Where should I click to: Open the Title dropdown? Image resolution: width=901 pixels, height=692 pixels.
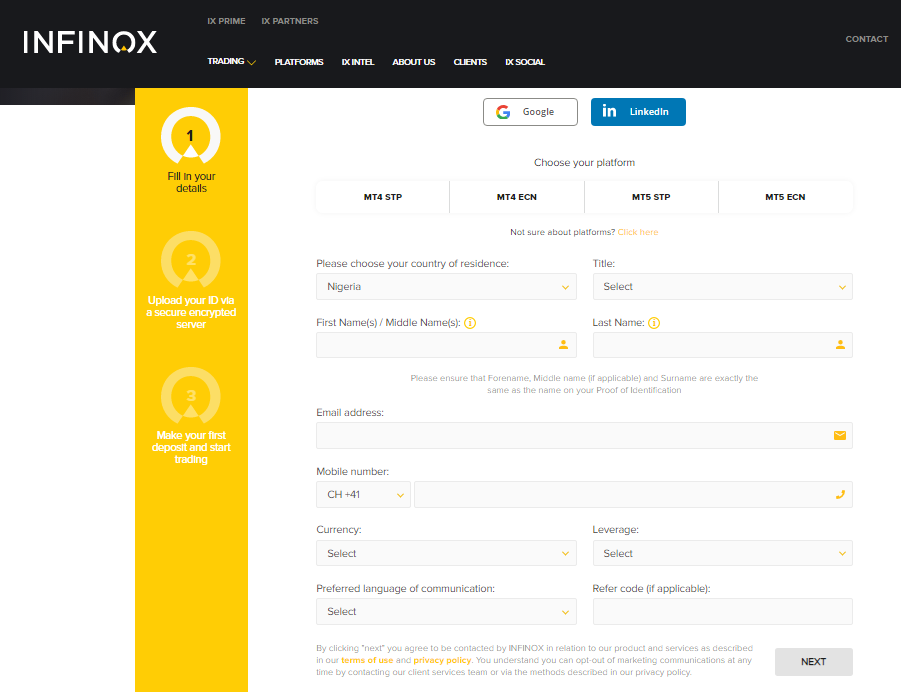click(x=722, y=287)
